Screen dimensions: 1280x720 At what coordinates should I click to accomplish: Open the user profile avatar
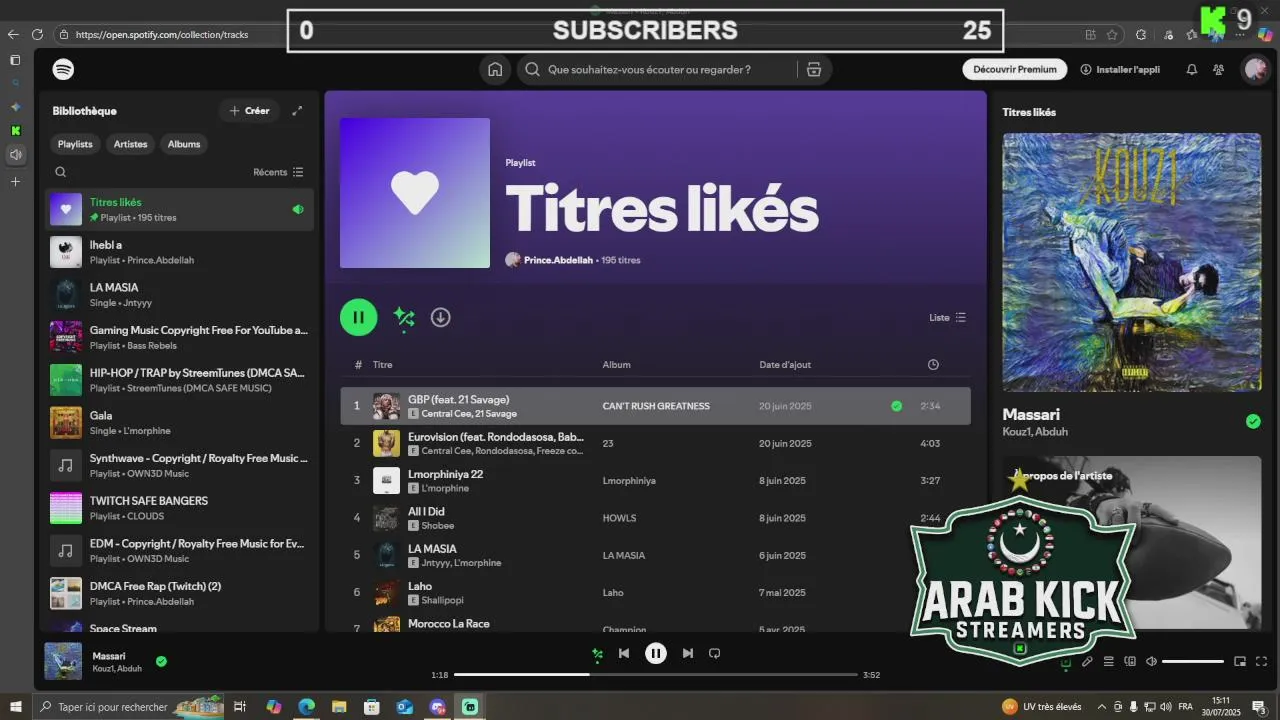pyautogui.click(x=1254, y=70)
